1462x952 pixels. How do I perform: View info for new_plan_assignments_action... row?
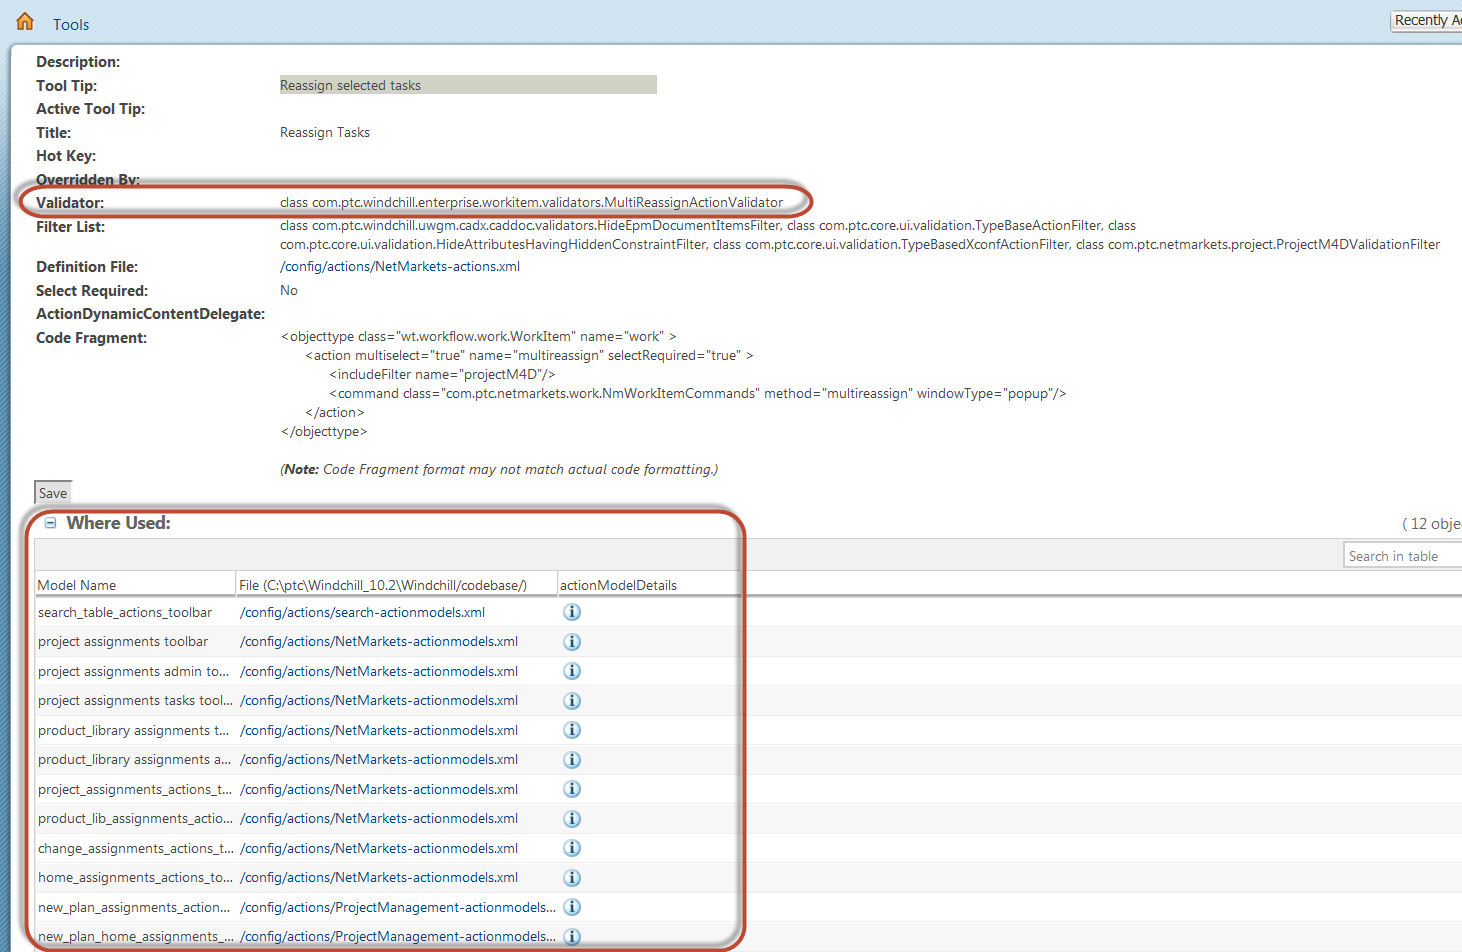click(572, 907)
